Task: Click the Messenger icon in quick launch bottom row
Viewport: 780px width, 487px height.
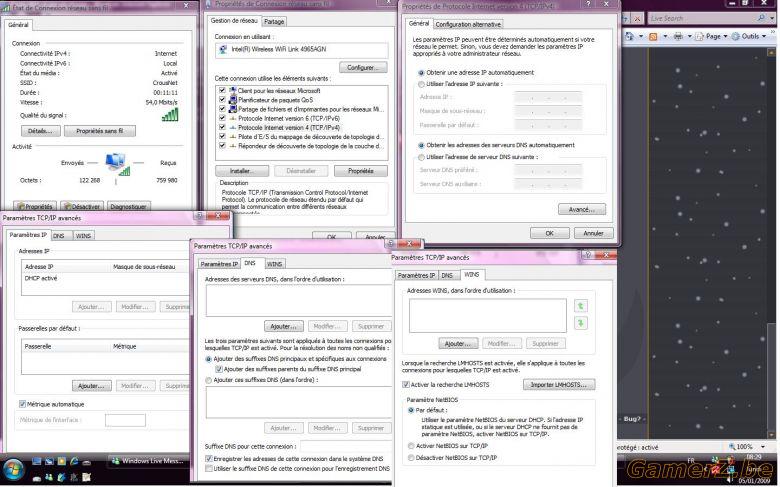Action: (49, 478)
